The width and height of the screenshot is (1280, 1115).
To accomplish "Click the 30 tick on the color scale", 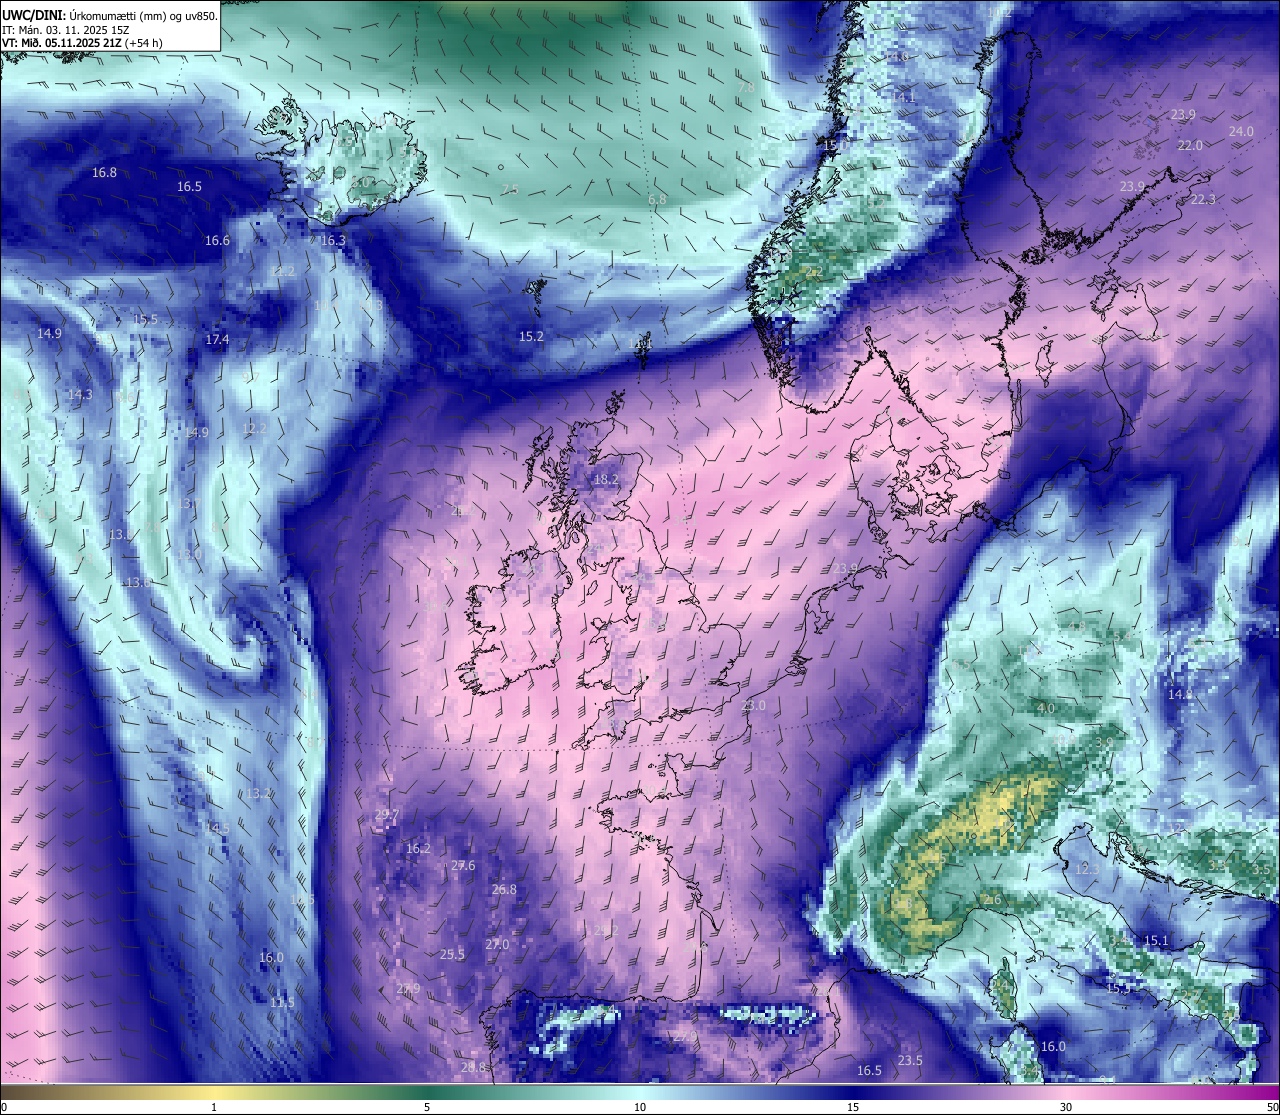I will (1066, 1107).
